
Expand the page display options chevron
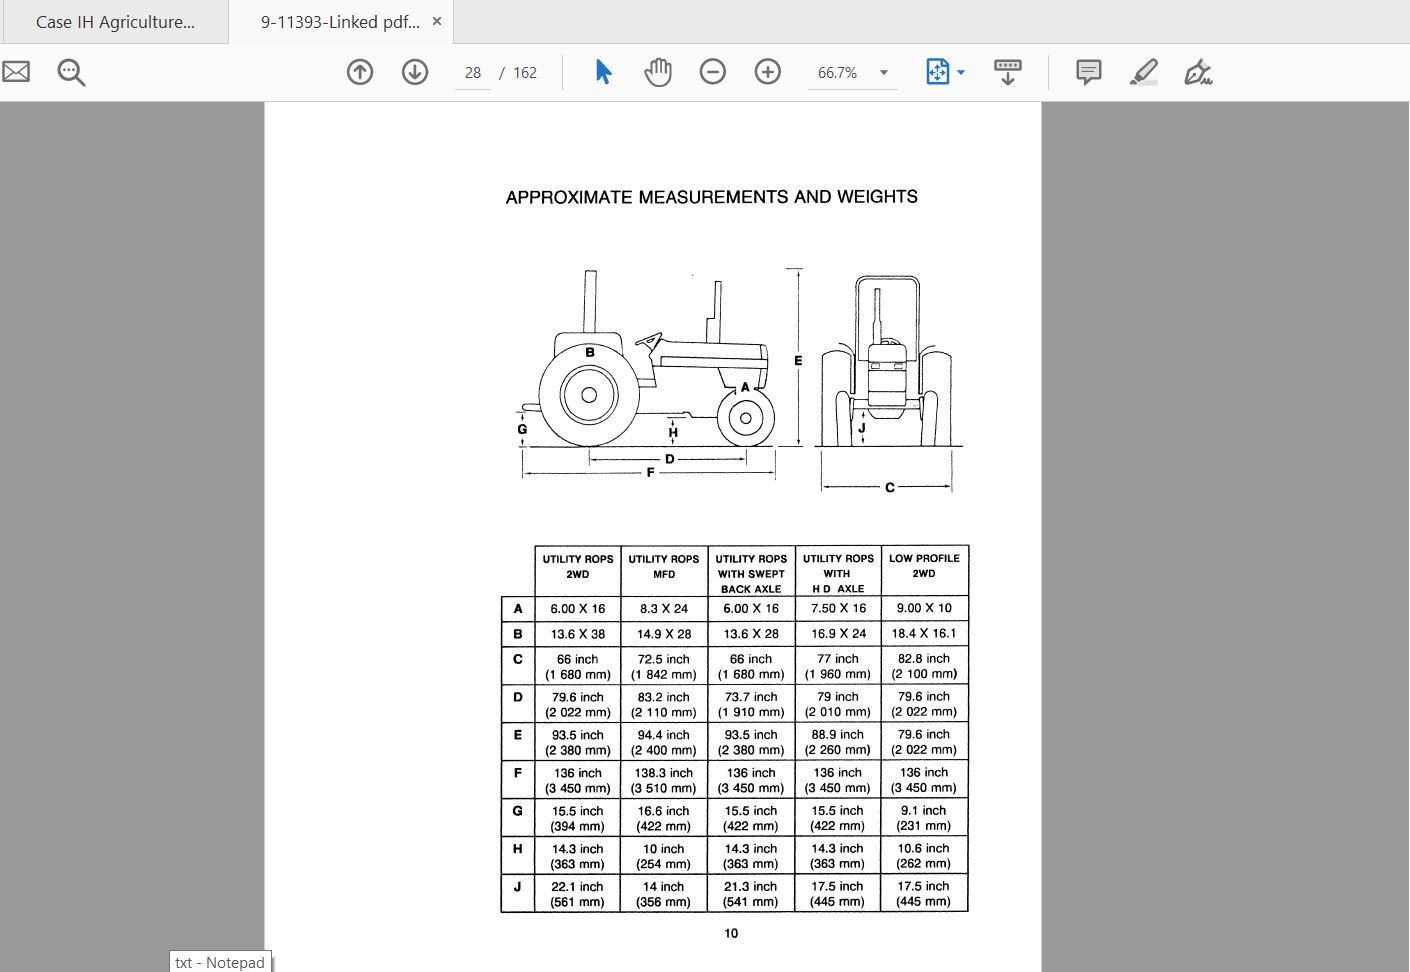[x=960, y=72]
